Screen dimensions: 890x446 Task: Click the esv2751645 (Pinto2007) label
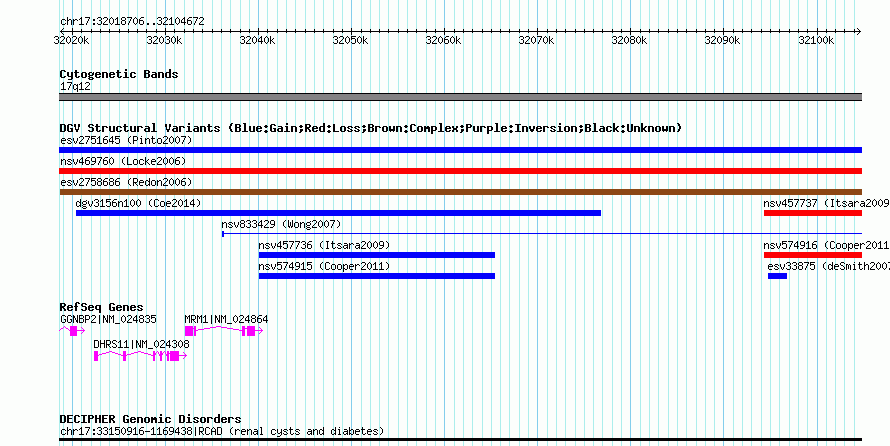[x=126, y=140]
